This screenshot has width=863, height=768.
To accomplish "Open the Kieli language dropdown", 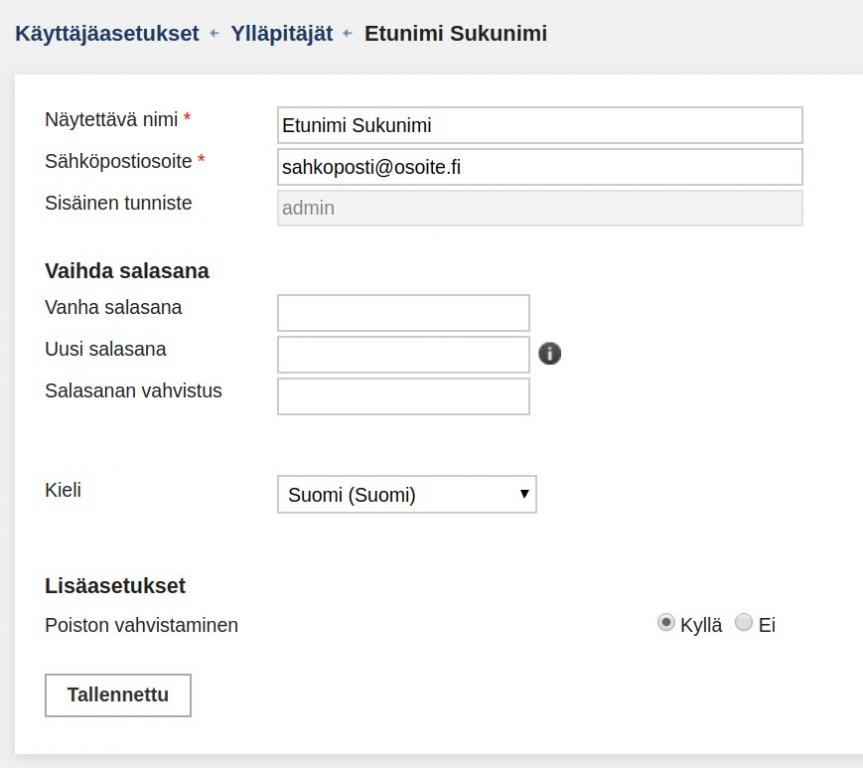I will pyautogui.click(x=407, y=494).
